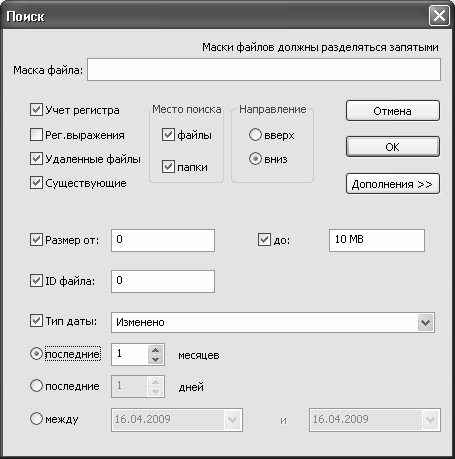Open the Дополнения >> options

click(393, 184)
